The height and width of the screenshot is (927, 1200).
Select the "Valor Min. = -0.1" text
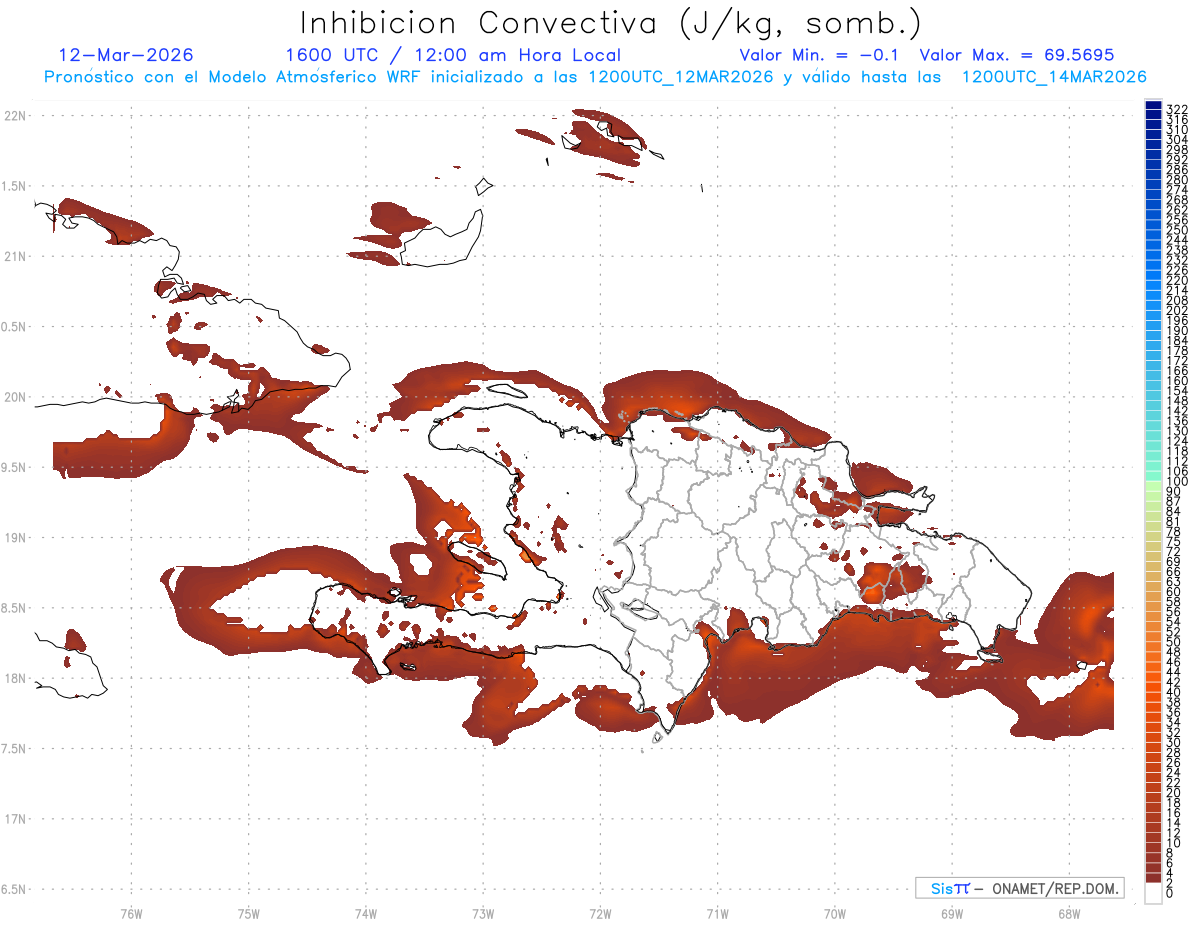[819, 55]
